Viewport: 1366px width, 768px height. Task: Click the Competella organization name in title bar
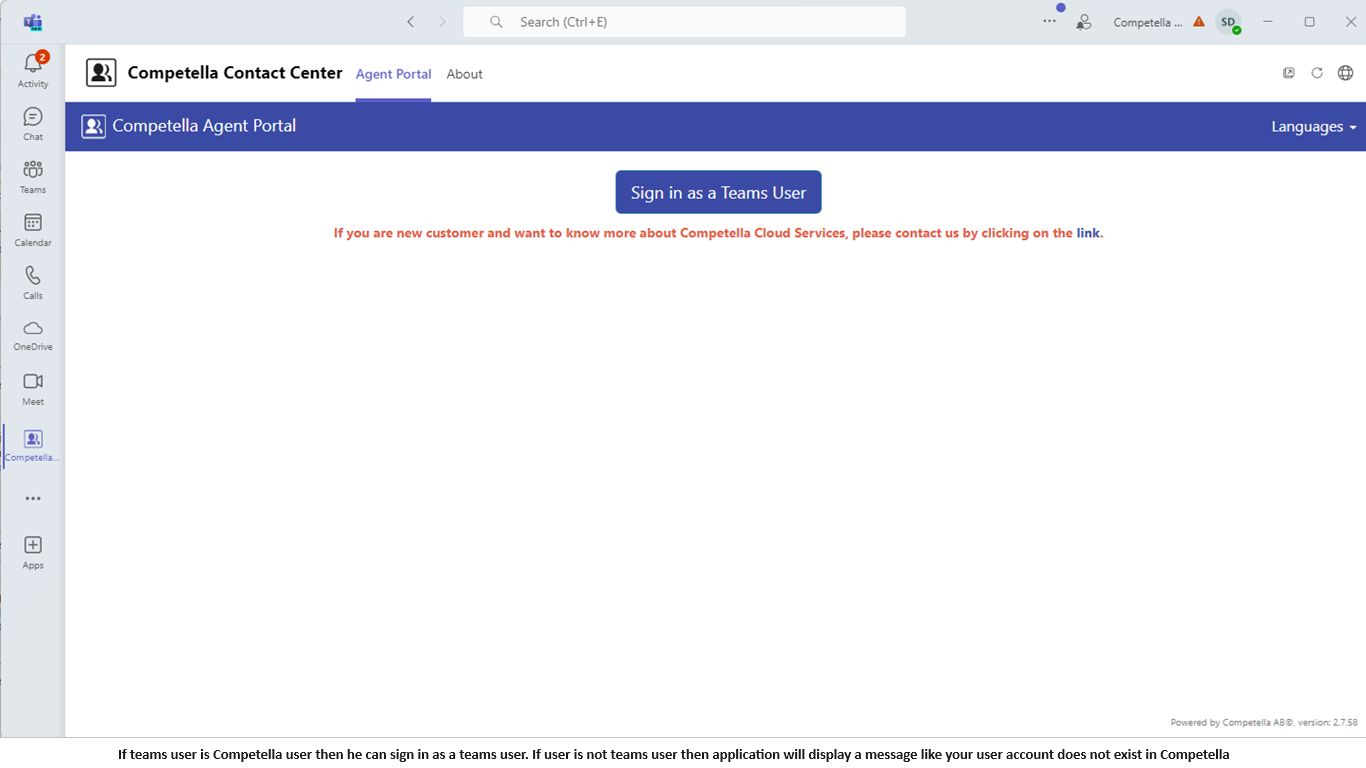[1148, 22]
